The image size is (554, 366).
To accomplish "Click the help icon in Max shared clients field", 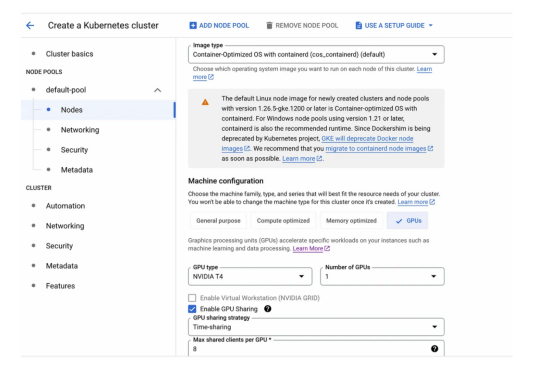I will coord(435,349).
